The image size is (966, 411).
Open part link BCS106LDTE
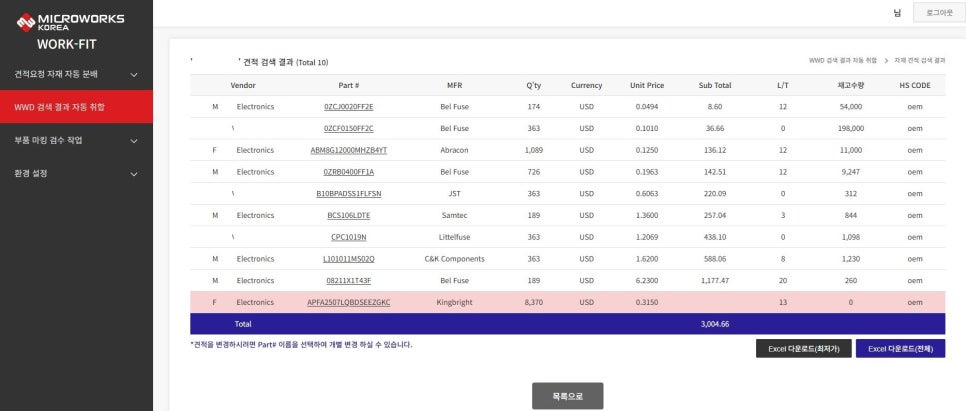click(x=349, y=215)
